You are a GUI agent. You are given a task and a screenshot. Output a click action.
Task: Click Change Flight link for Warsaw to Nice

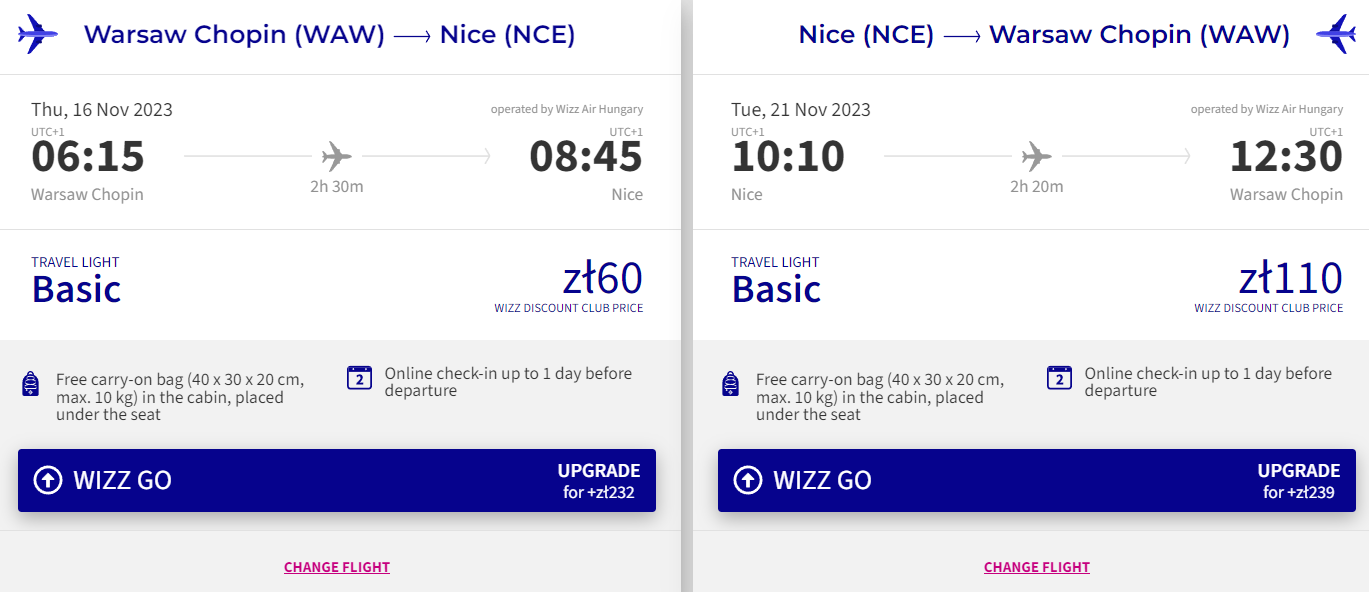[337, 567]
